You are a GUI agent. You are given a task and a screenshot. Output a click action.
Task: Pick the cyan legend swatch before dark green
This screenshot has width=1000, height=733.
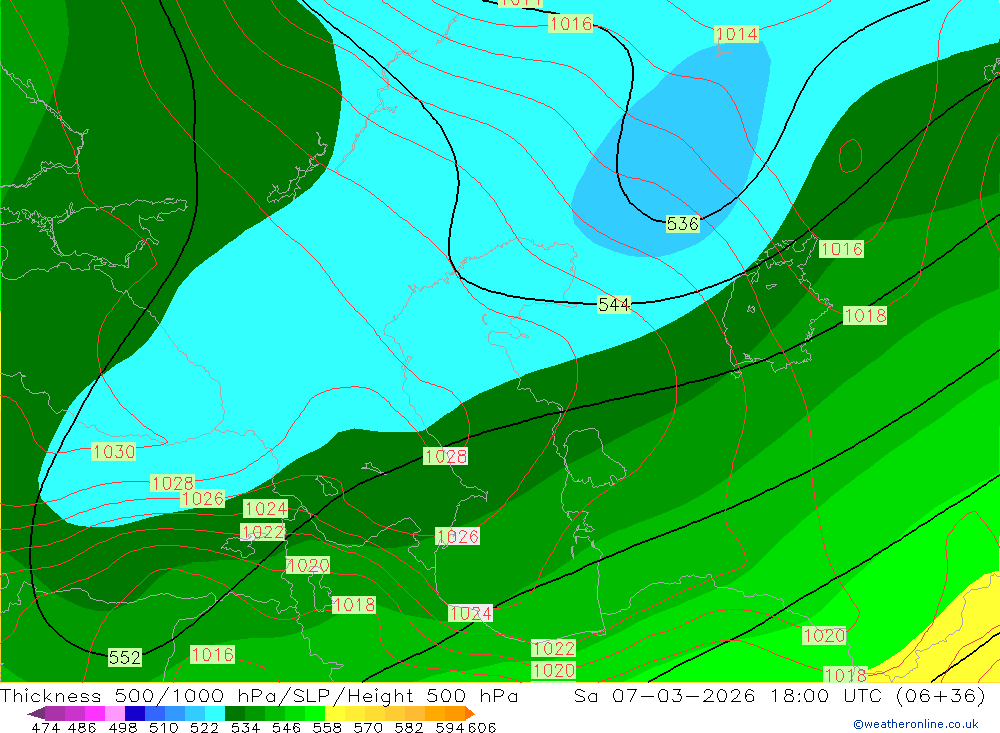click(215, 713)
